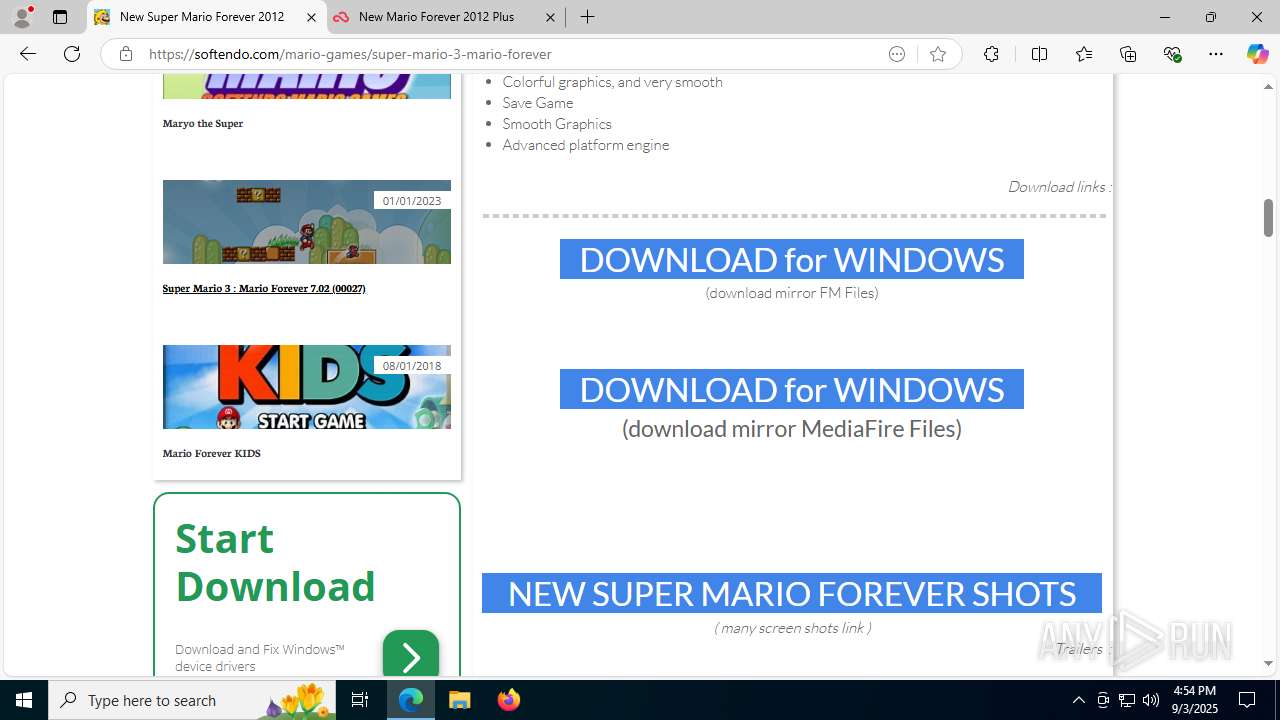Open Microsoft Edge from taskbar
The image size is (1280, 720).
(411, 700)
